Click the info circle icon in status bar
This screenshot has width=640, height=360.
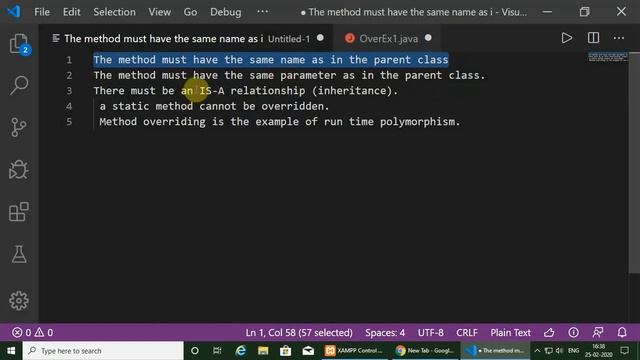573,333
